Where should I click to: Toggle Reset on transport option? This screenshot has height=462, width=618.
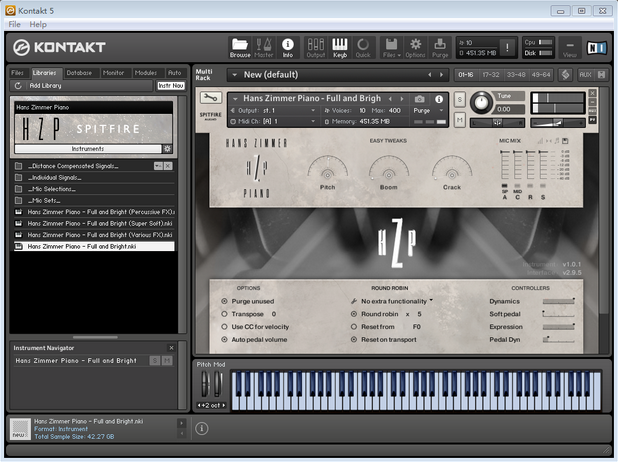coord(354,339)
